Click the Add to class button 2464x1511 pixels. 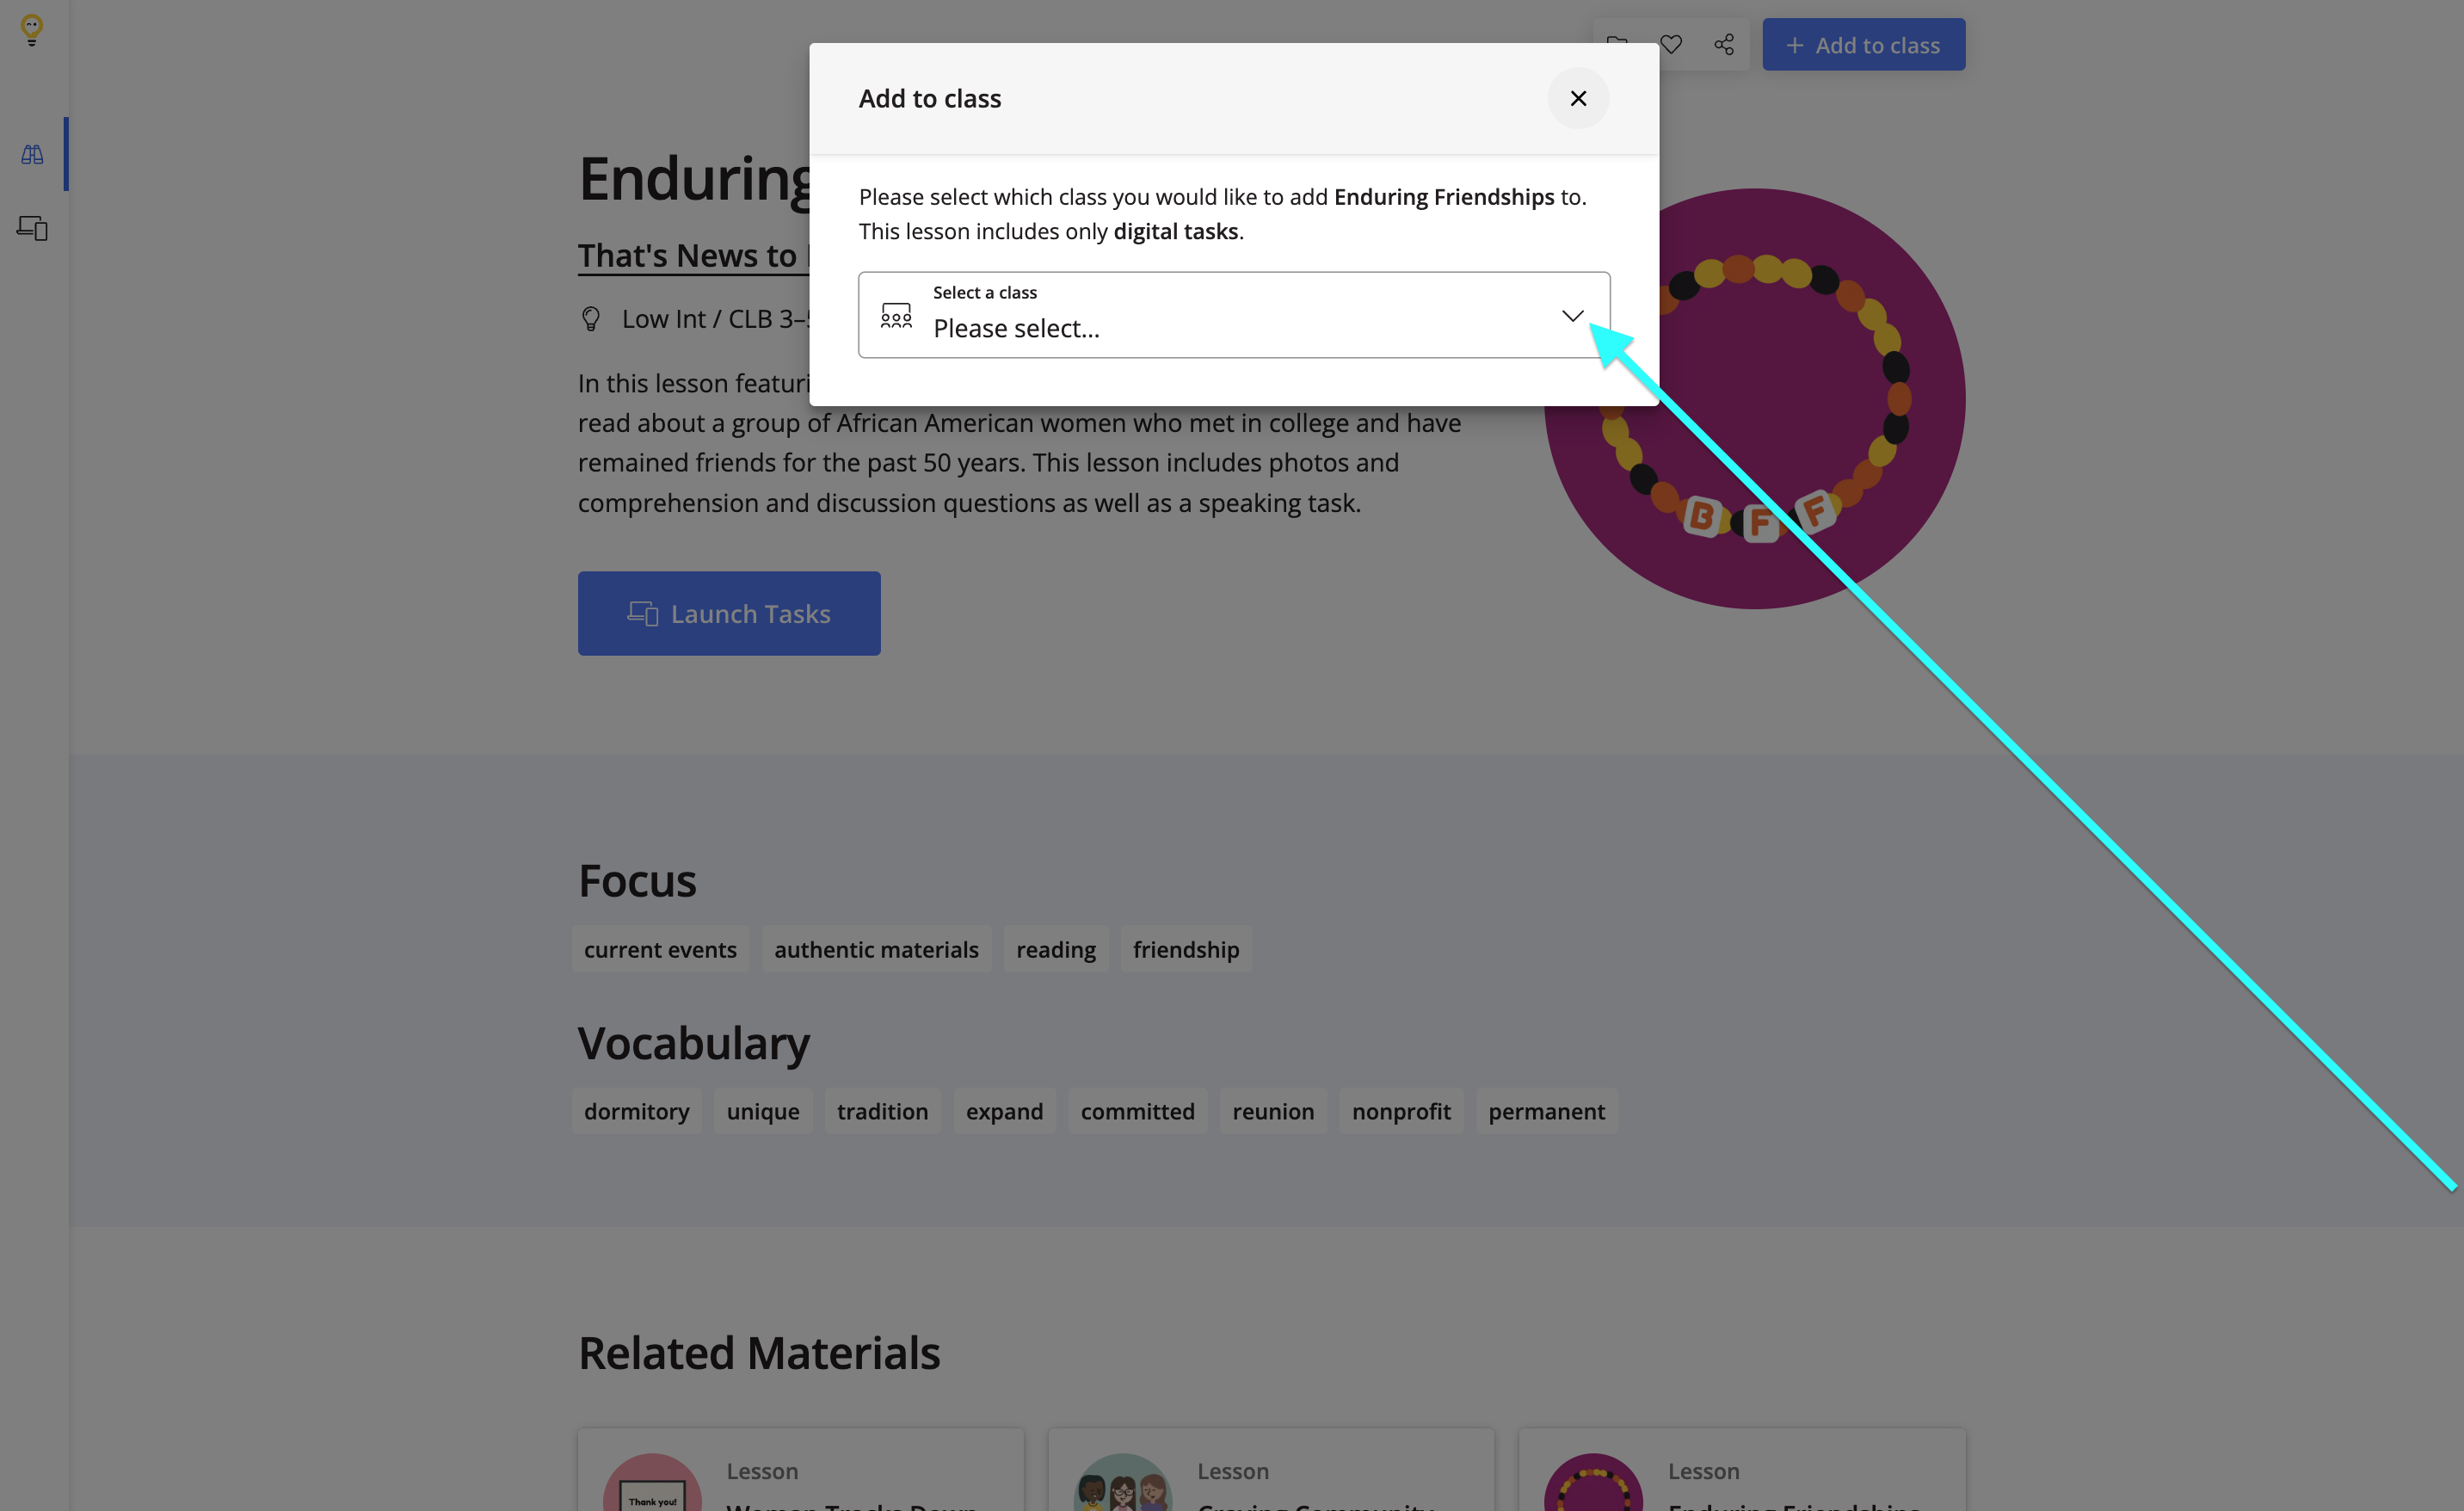(x=1863, y=44)
